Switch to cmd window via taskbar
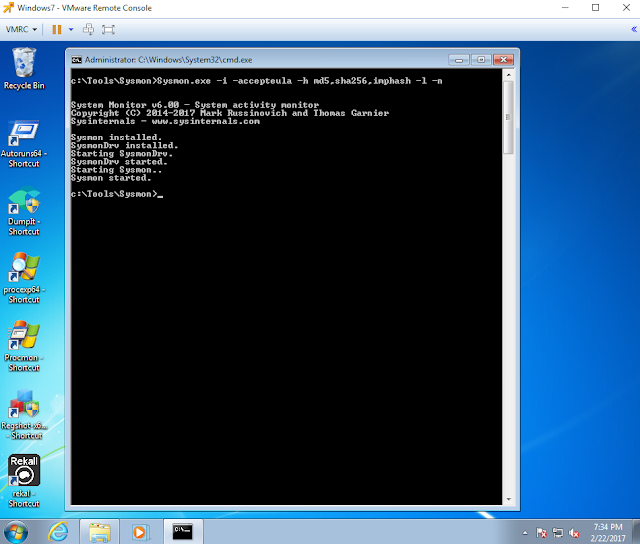 (x=182, y=532)
